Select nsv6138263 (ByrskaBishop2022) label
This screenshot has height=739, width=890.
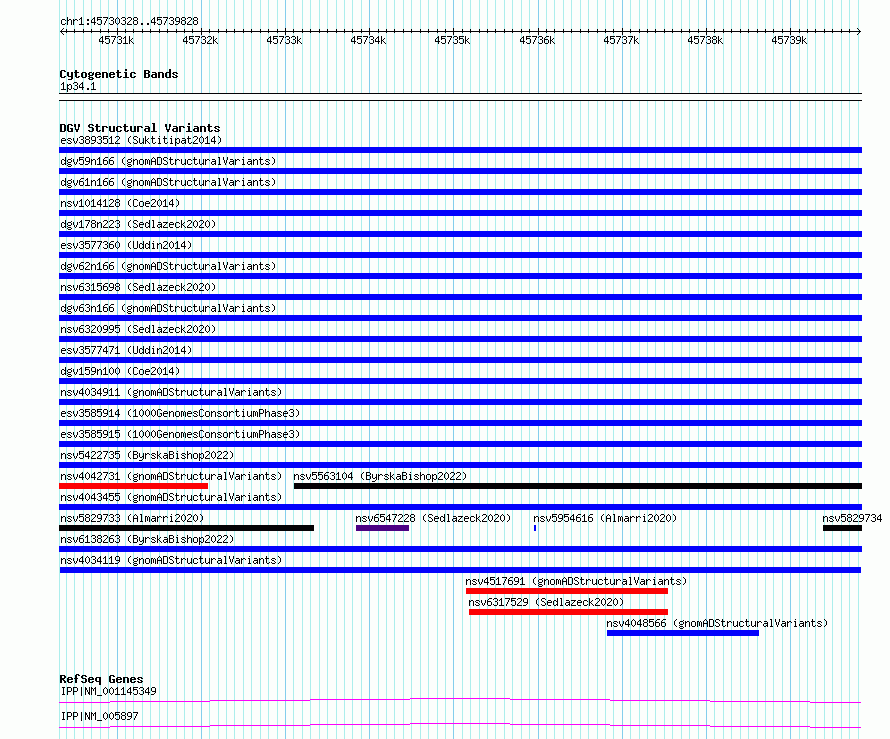click(147, 539)
